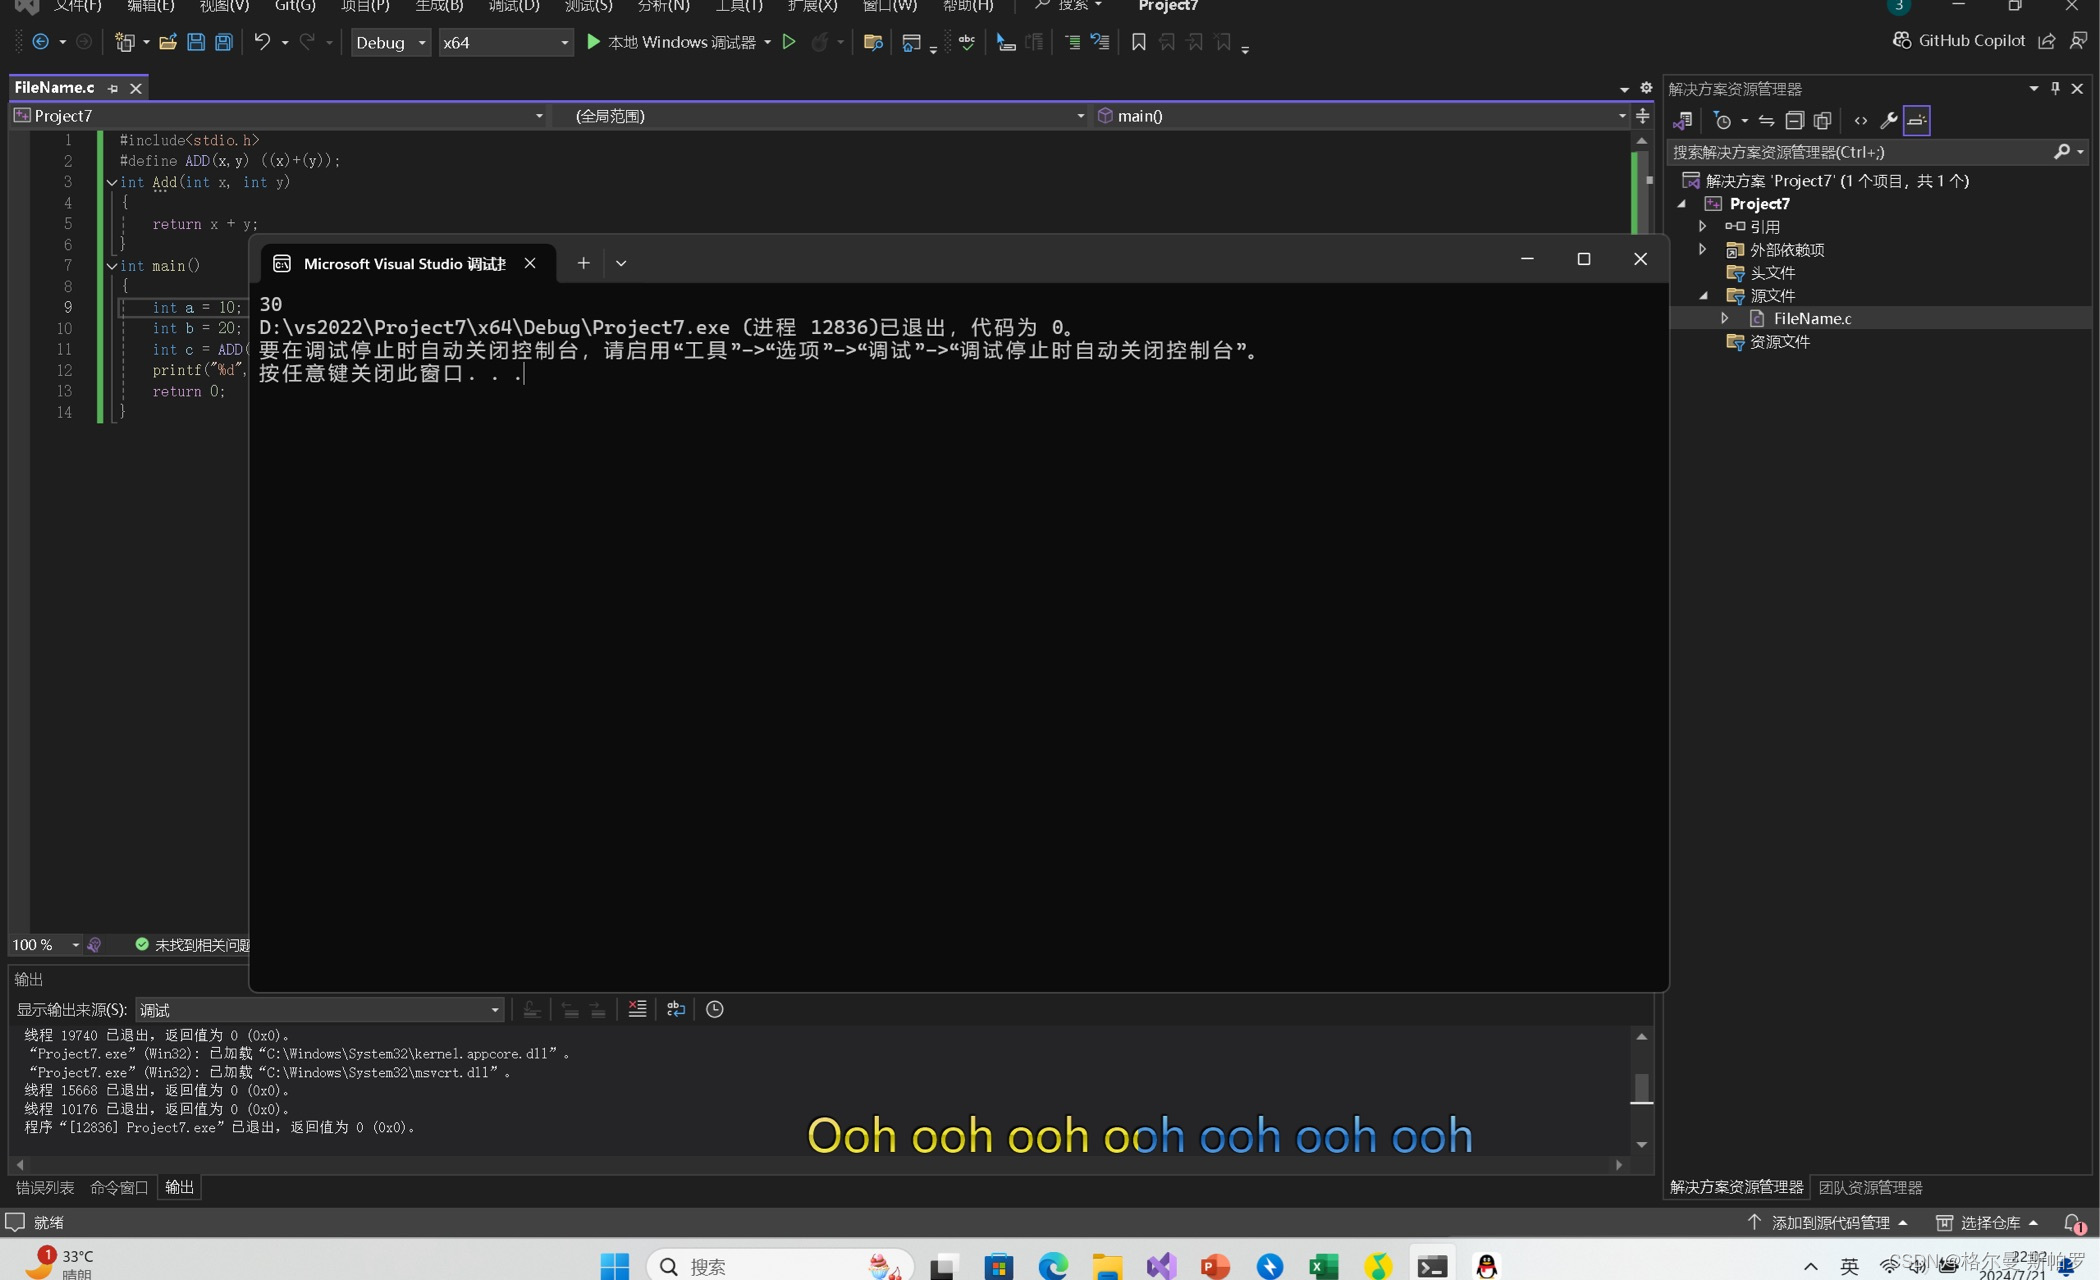
Task: Click the increase indent toolbar icon
Action: pyautogui.click(x=1072, y=42)
